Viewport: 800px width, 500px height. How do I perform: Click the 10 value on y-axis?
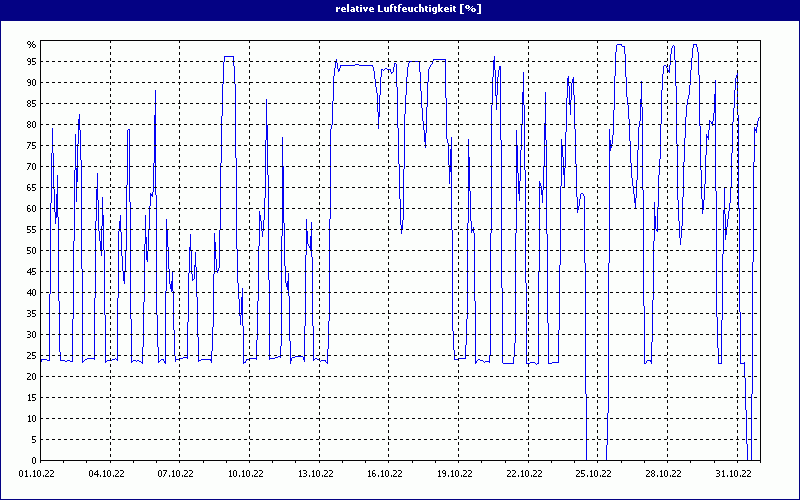[x=31, y=419]
